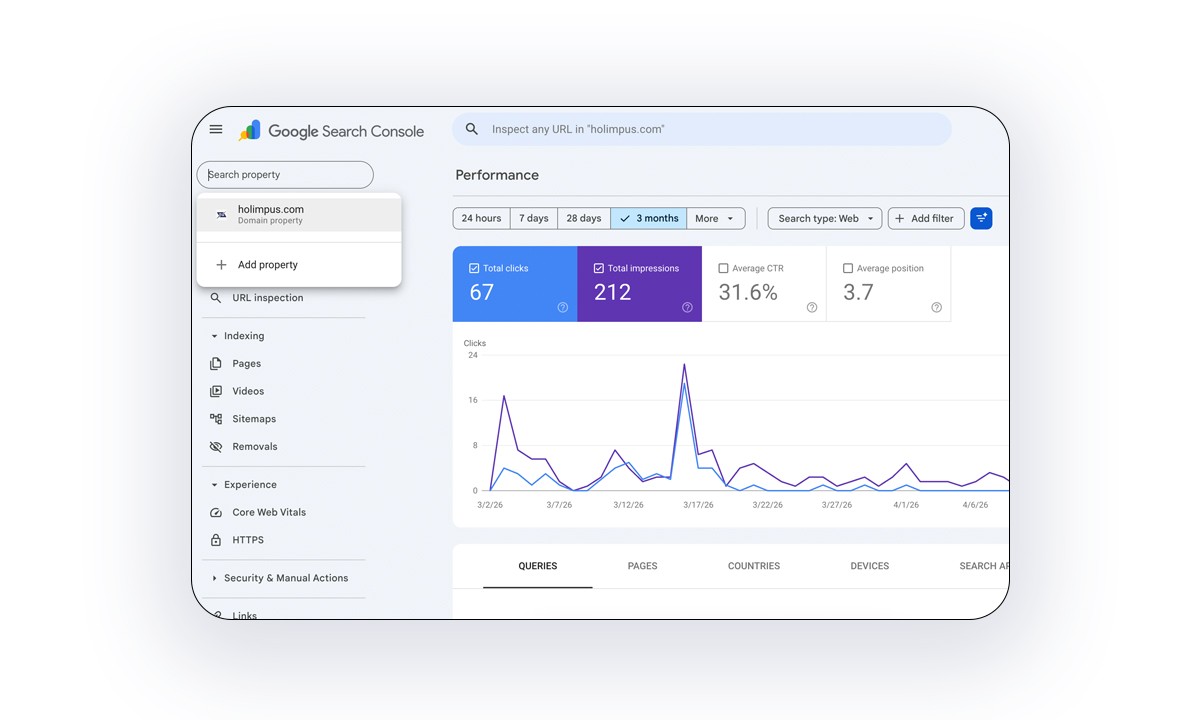Viewport: 1200px width, 720px height.
Task: Switch to the Countries tab
Action: point(754,566)
